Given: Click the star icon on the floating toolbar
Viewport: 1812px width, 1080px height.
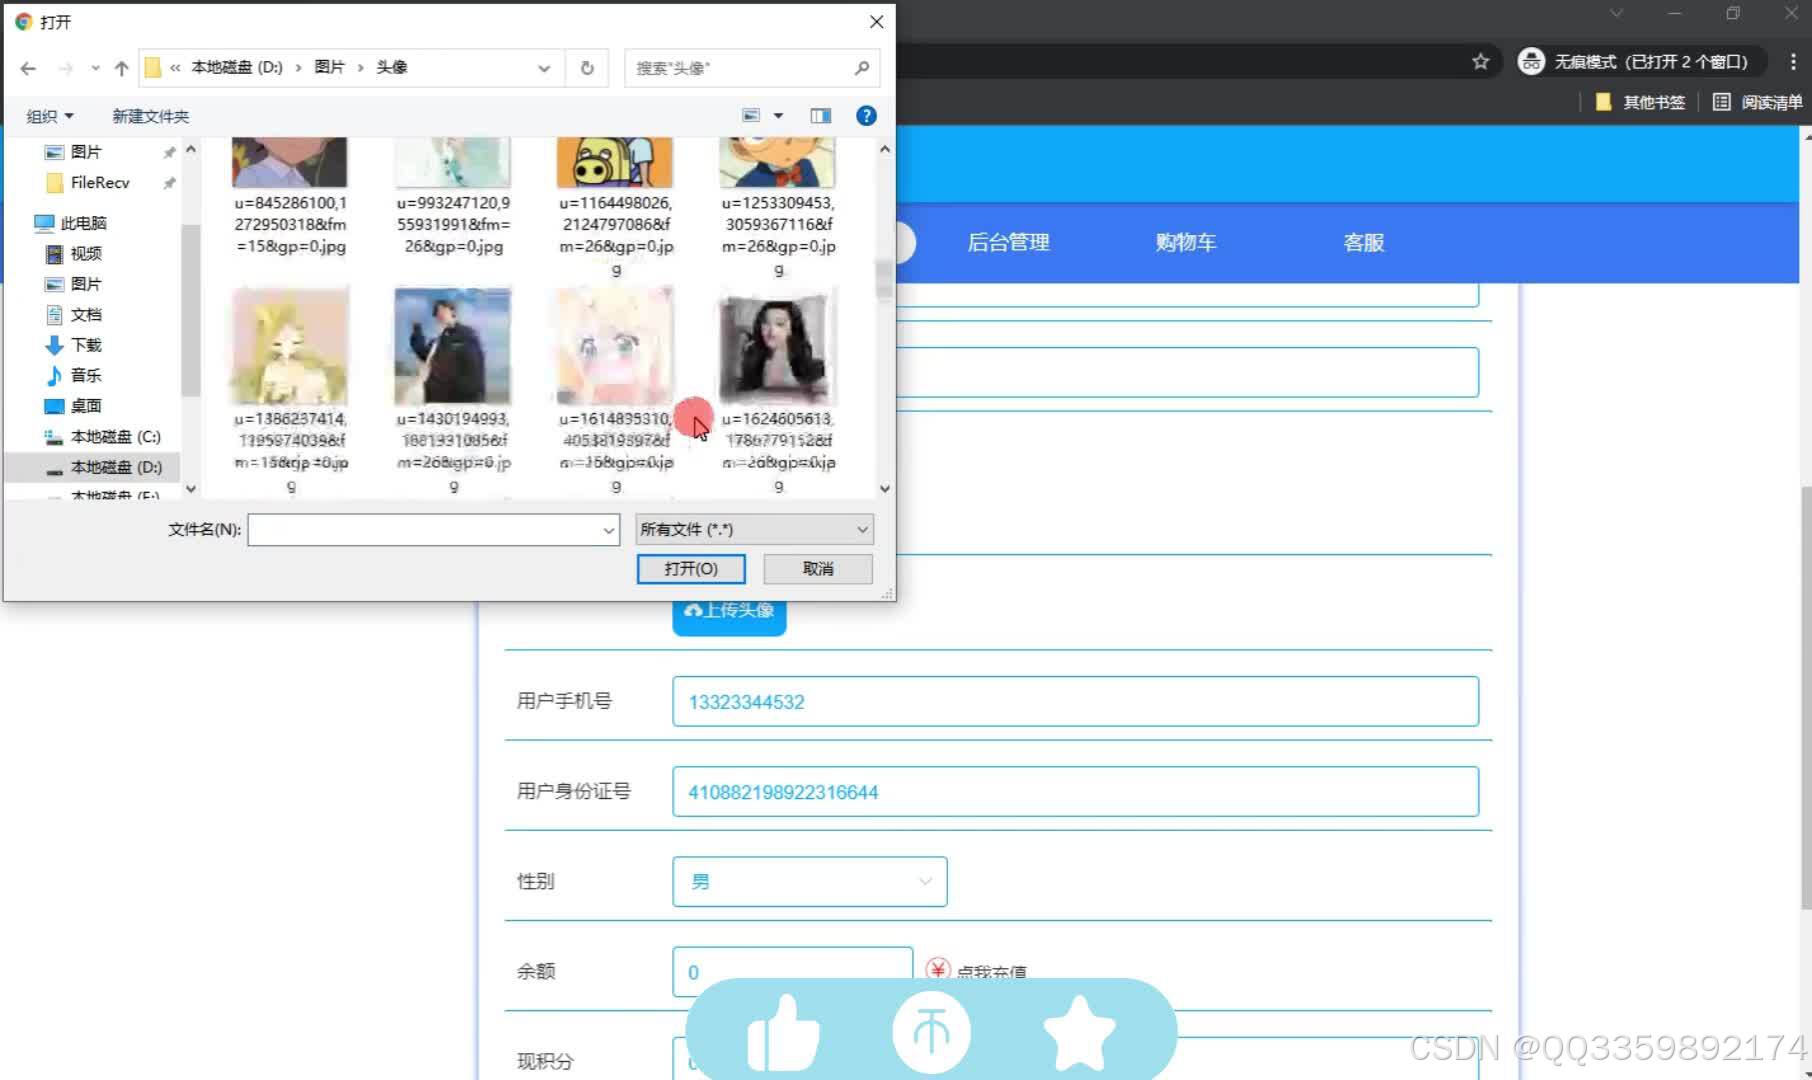Looking at the screenshot, I should pyautogui.click(x=1081, y=1030).
